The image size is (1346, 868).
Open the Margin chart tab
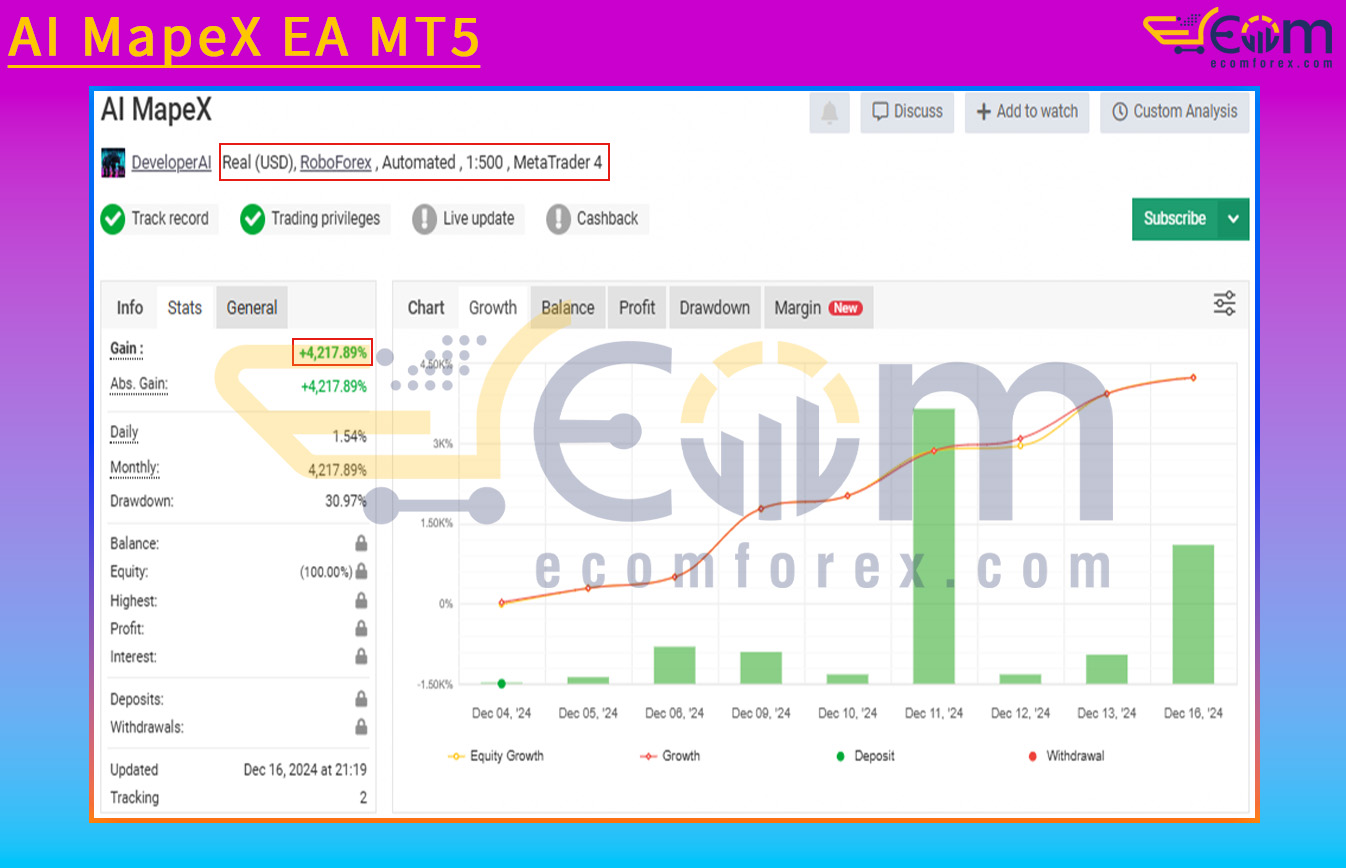point(818,308)
